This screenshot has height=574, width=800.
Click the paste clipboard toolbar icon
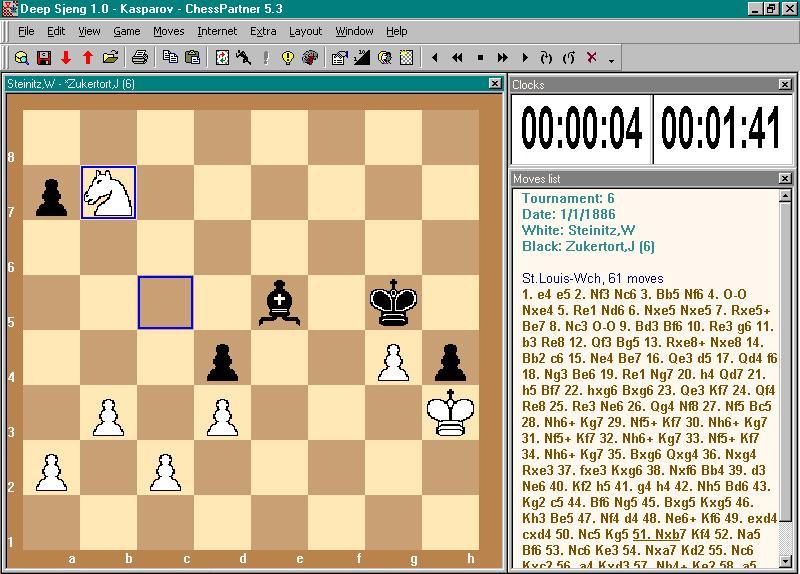click(192, 58)
